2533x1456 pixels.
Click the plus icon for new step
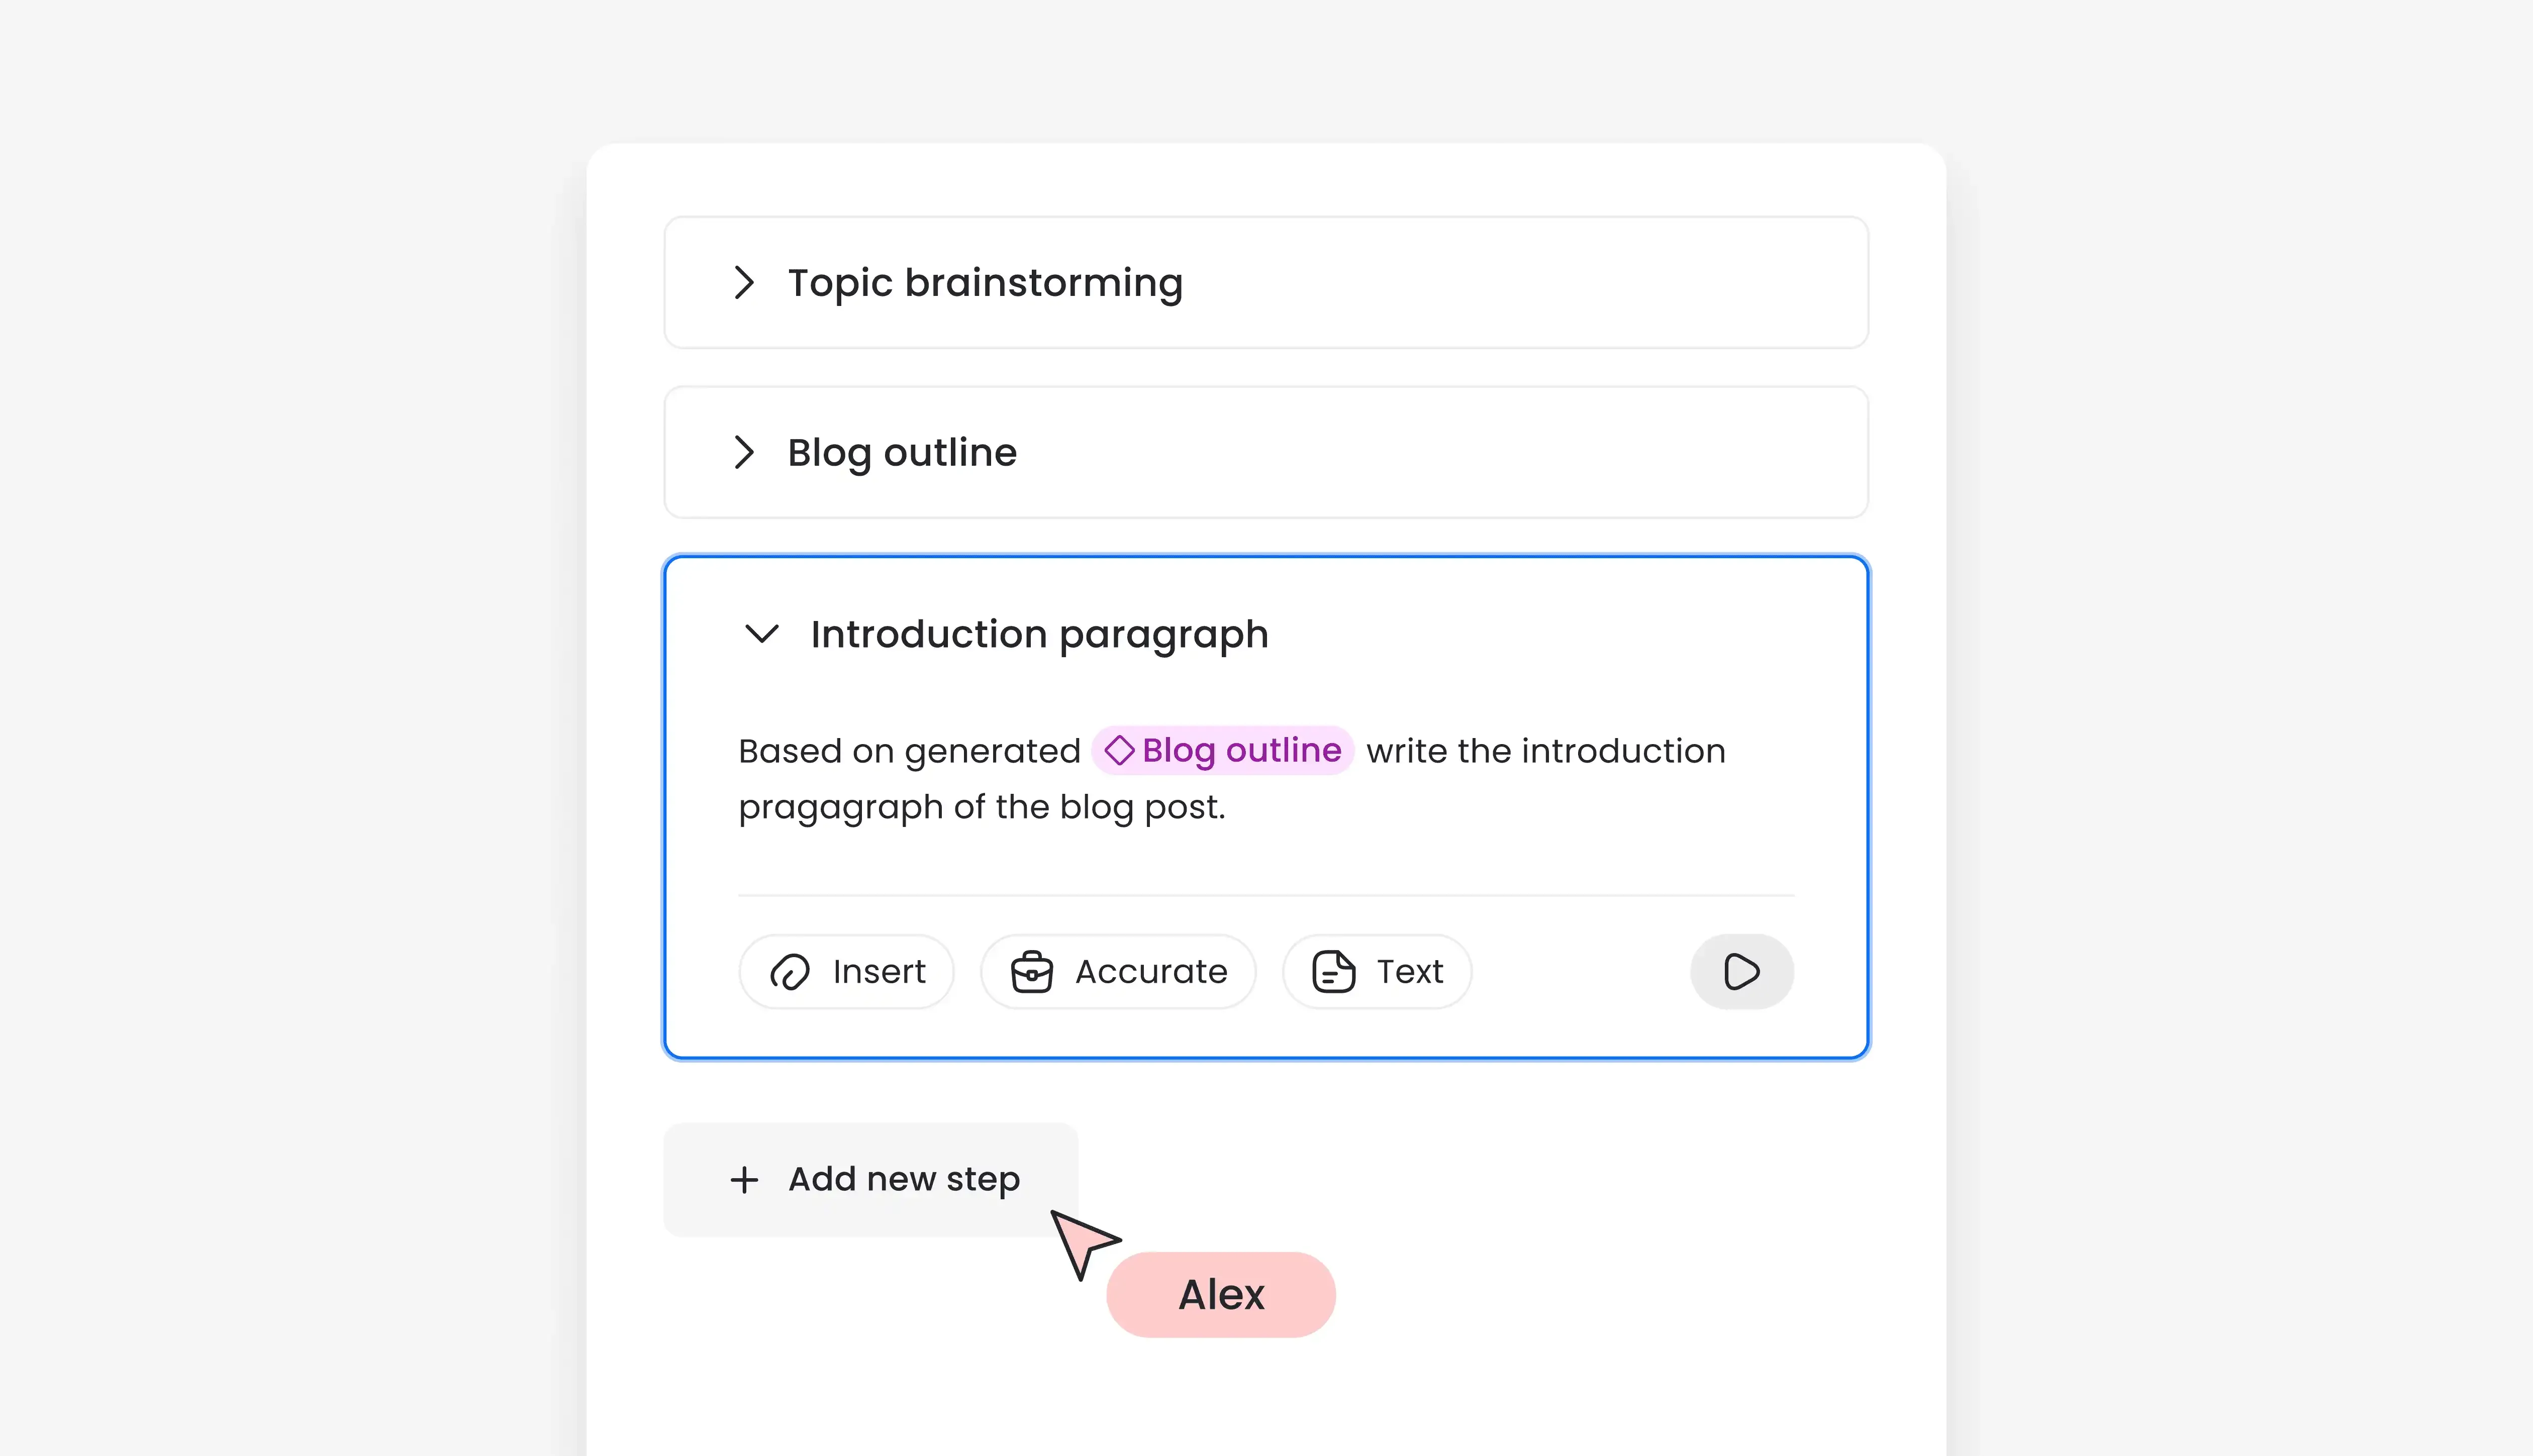coord(744,1180)
